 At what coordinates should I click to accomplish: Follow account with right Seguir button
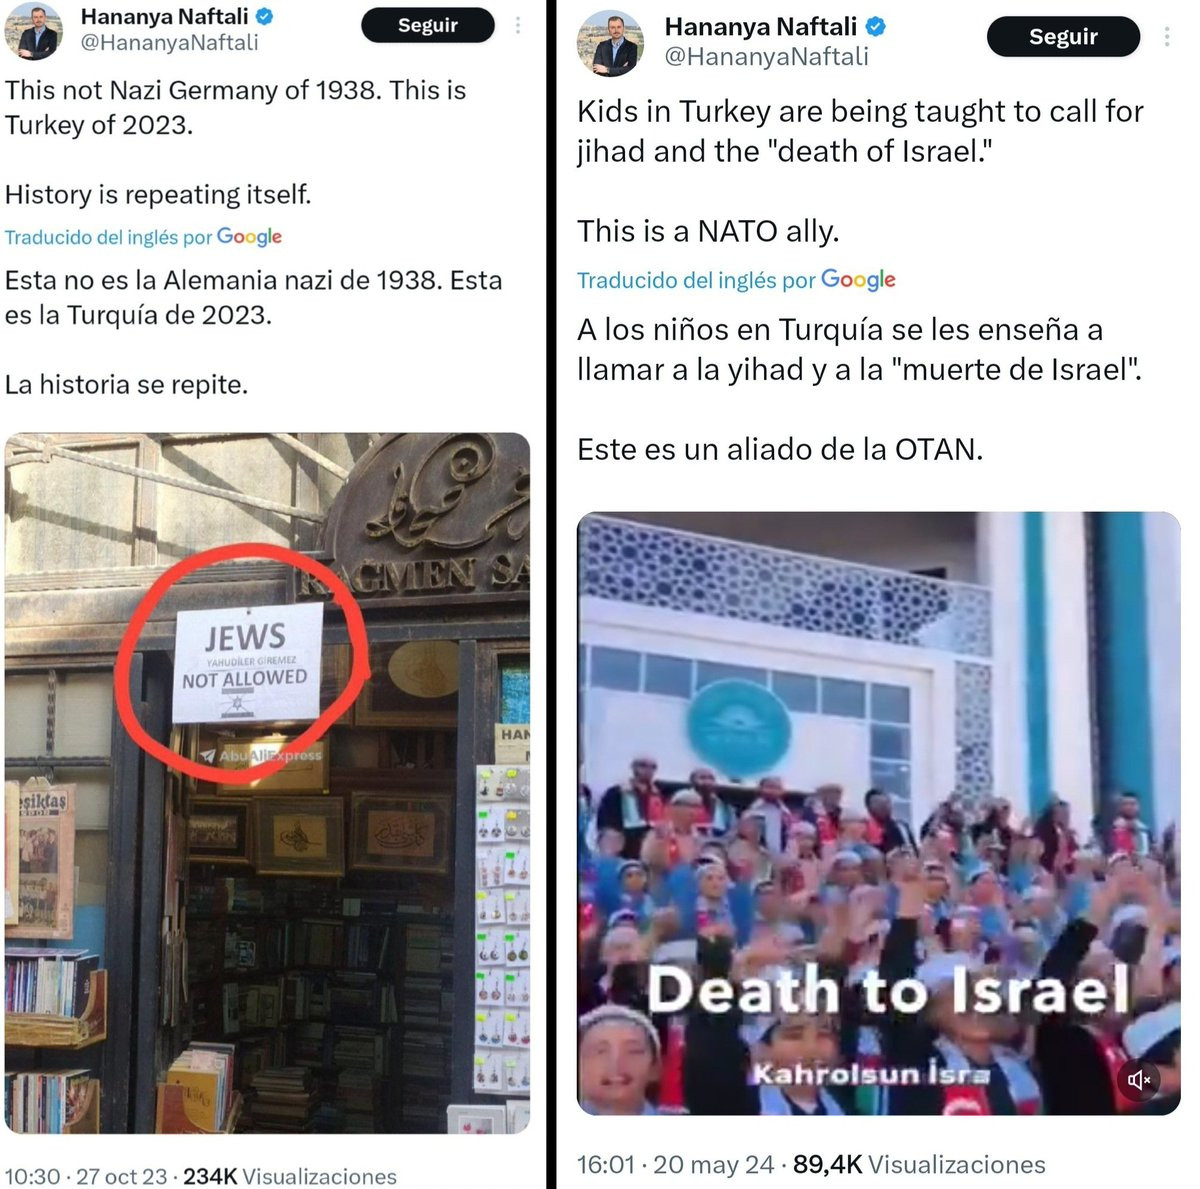1063,37
